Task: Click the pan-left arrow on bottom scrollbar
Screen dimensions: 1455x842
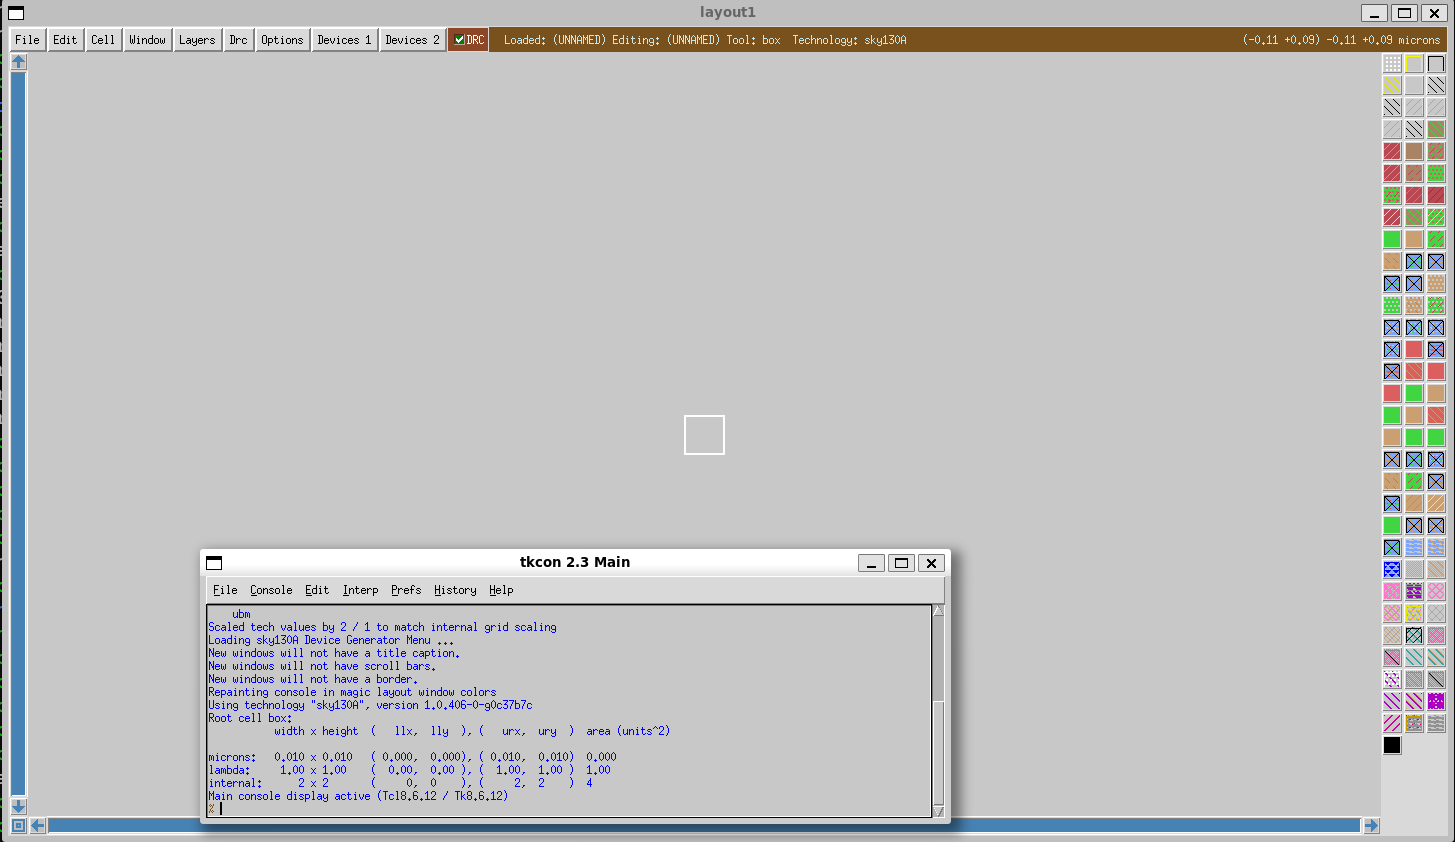Action: pos(38,826)
